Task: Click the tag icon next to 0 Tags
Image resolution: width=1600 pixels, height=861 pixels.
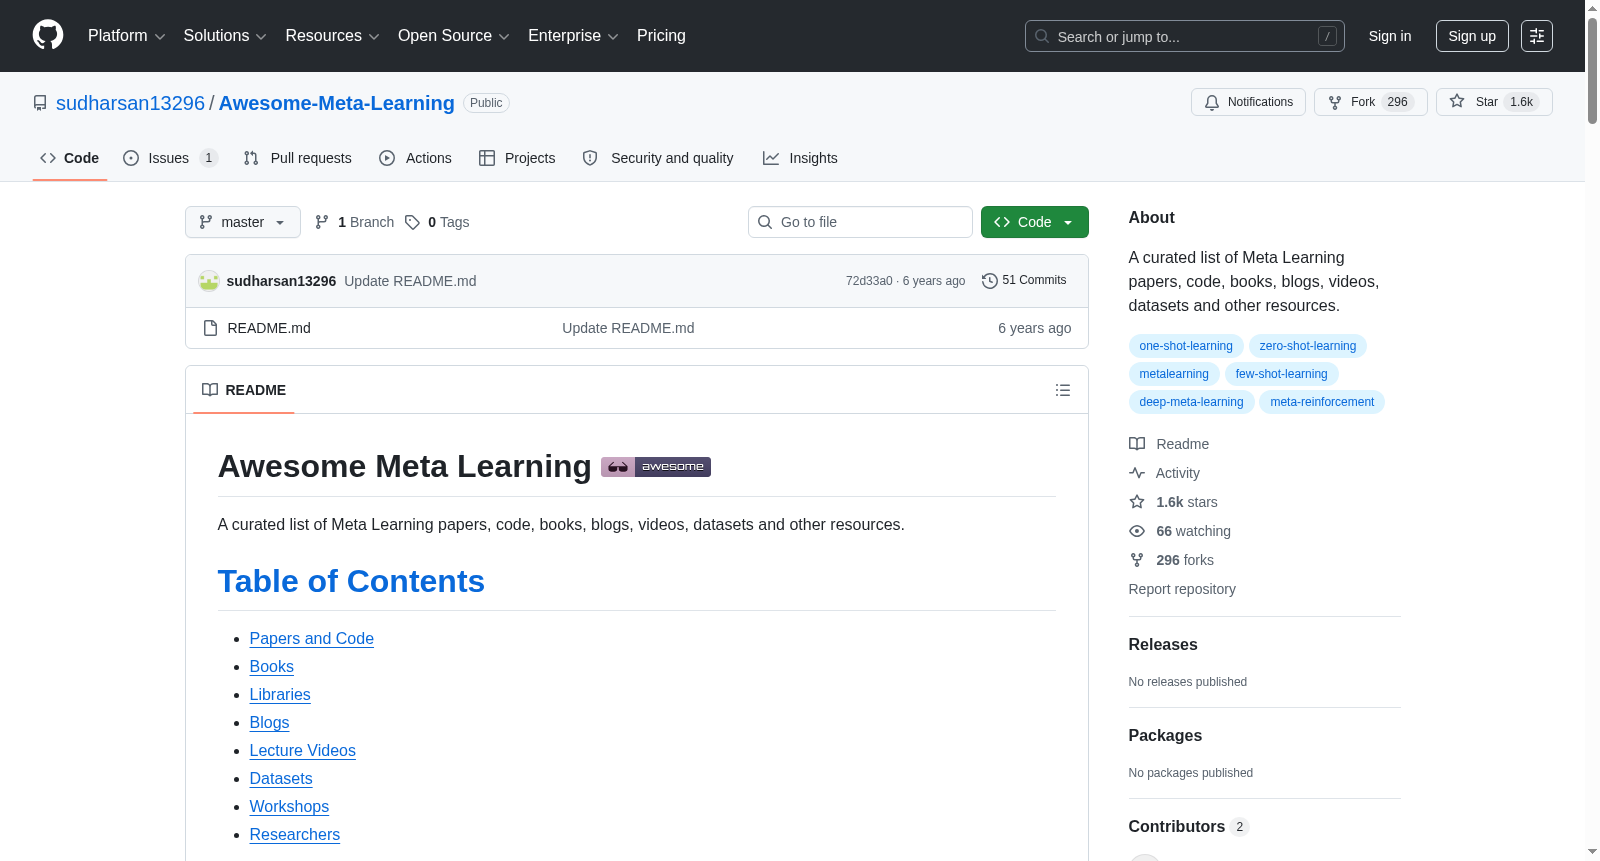Action: coord(412,222)
